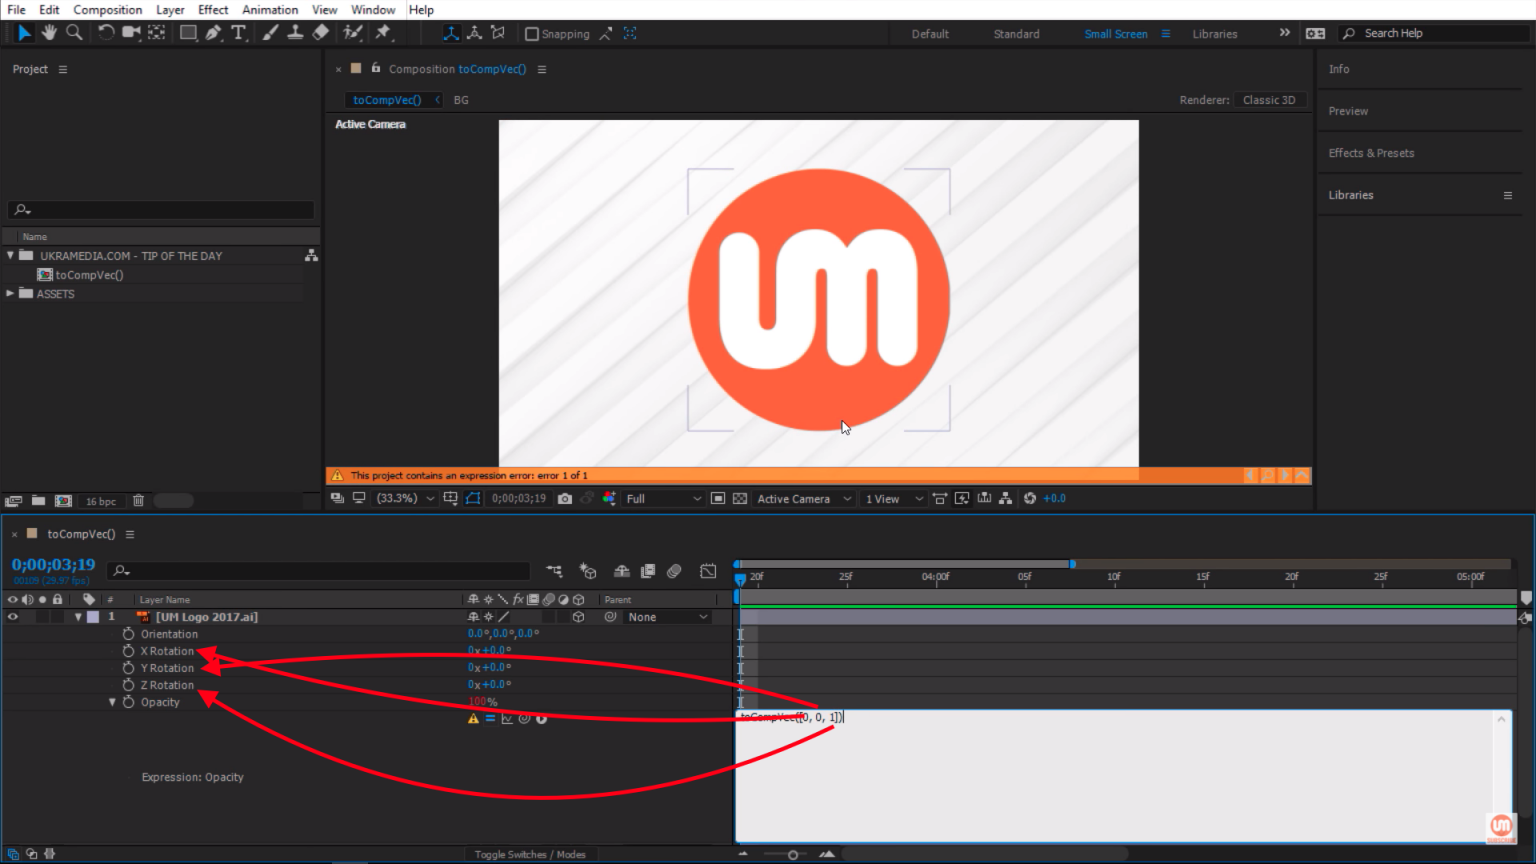This screenshot has width=1536, height=864.
Task: Toggle 3D layer switch for UM Logo
Action: 578,617
